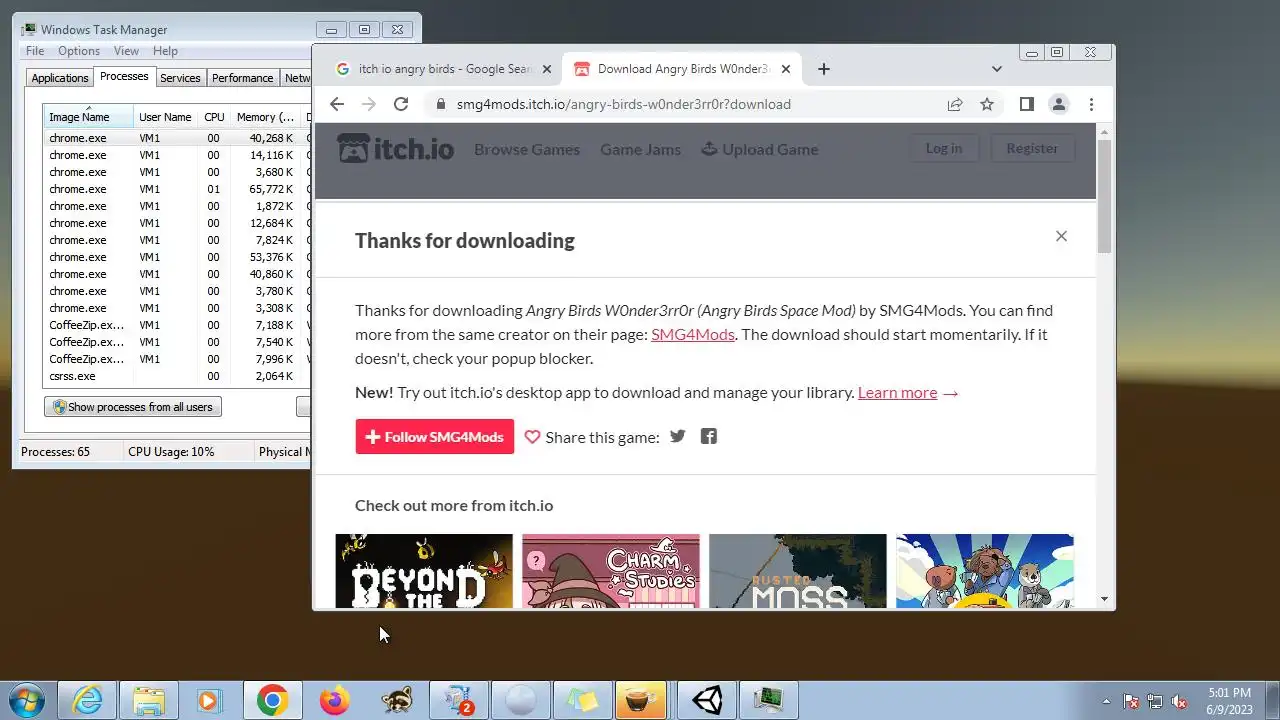Click Show processes from all users

(133, 407)
